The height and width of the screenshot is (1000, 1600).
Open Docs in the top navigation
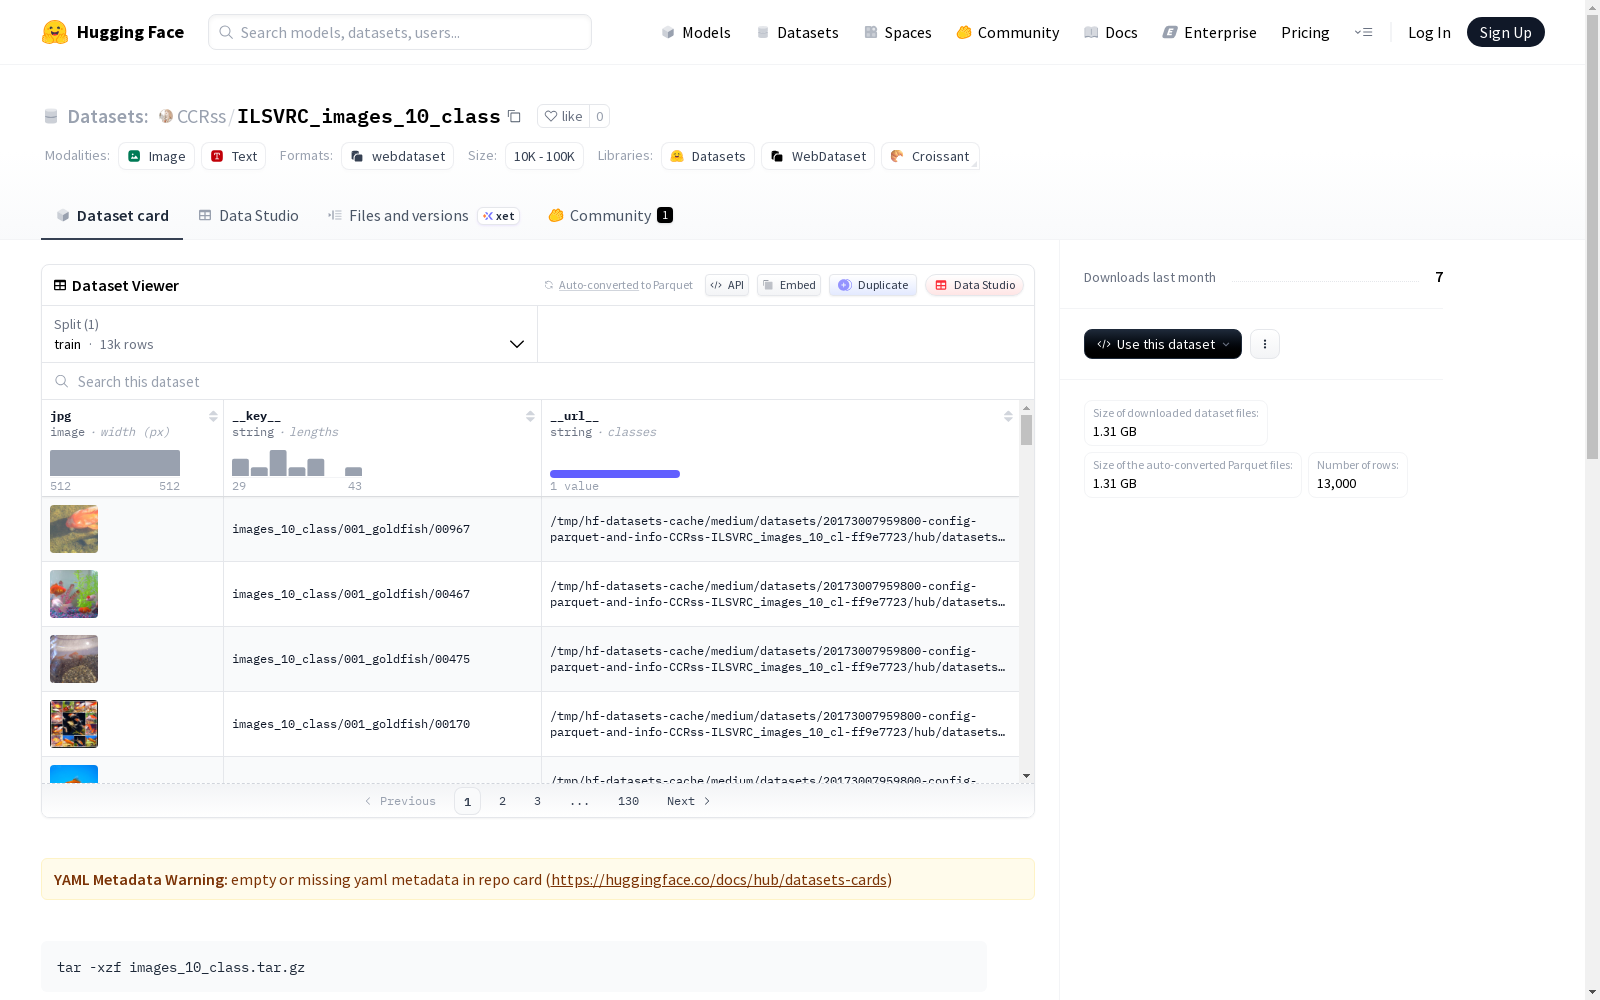point(1111,32)
